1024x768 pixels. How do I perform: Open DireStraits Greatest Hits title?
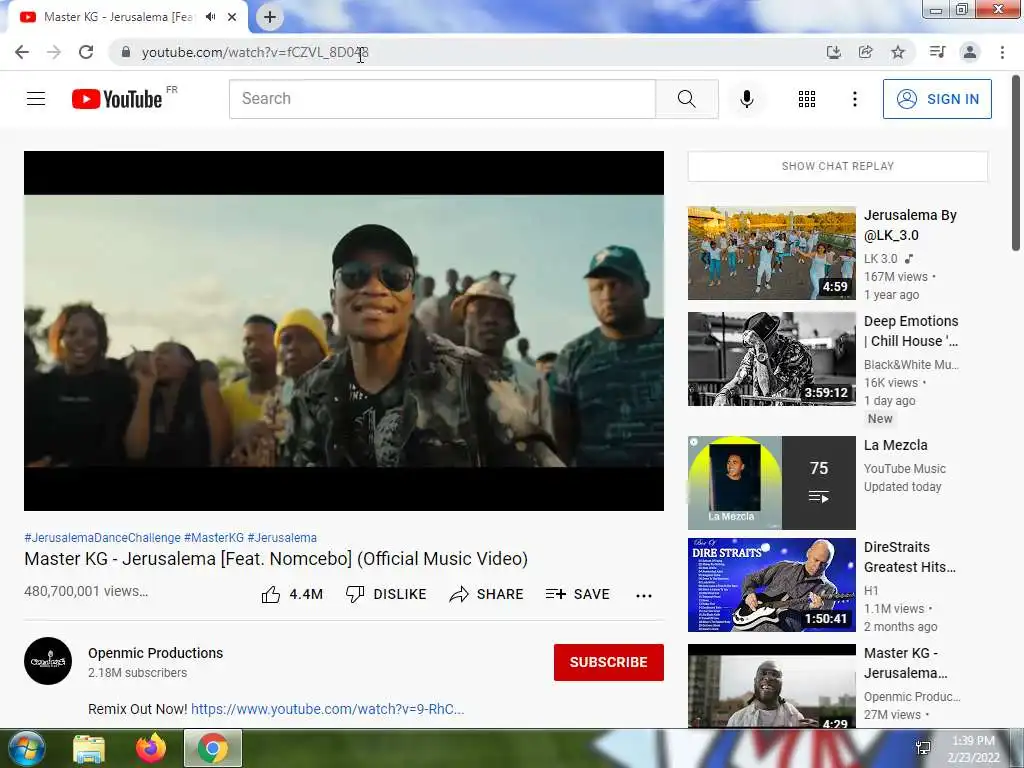coord(910,557)
